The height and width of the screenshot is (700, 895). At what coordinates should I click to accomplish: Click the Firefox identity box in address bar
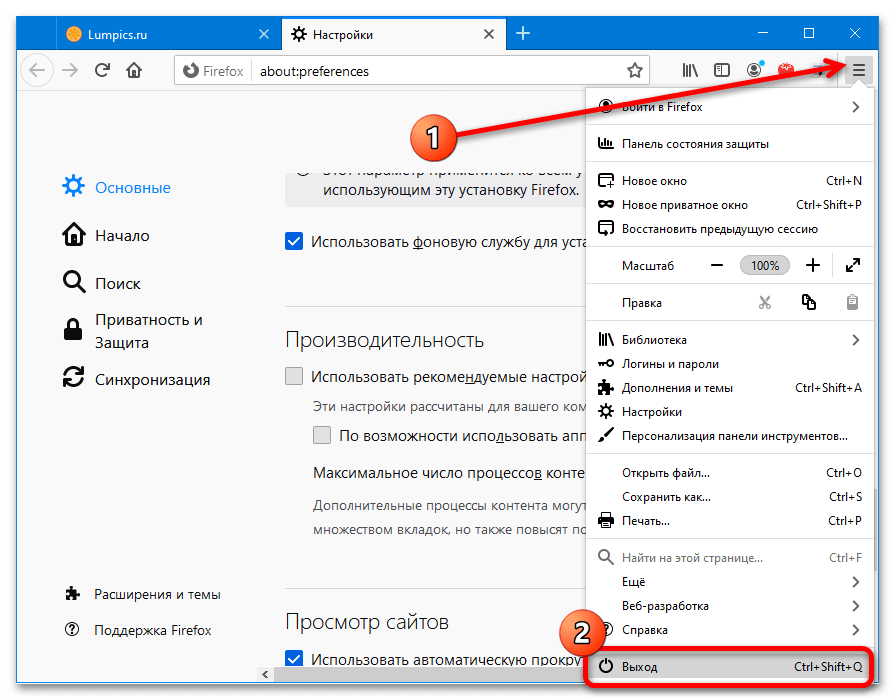[x=213, y=71]
